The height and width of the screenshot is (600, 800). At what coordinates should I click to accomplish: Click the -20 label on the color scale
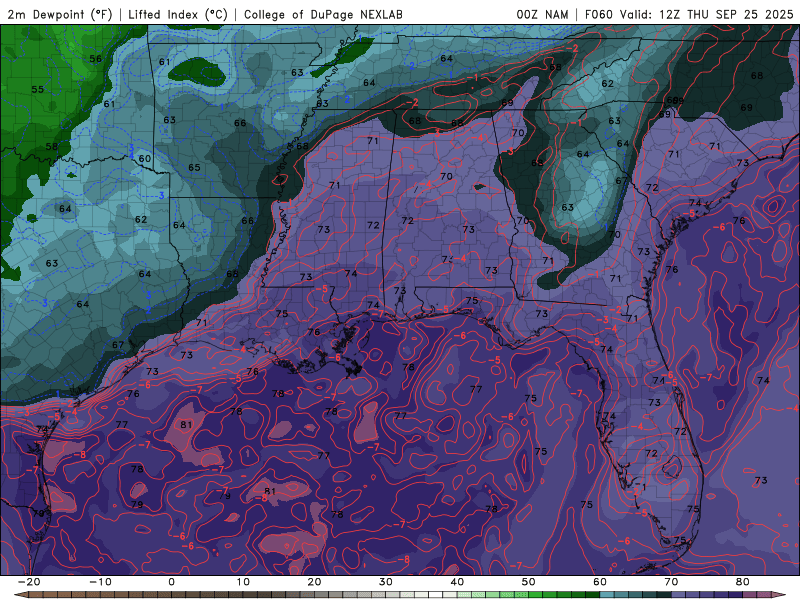[29, 582]
